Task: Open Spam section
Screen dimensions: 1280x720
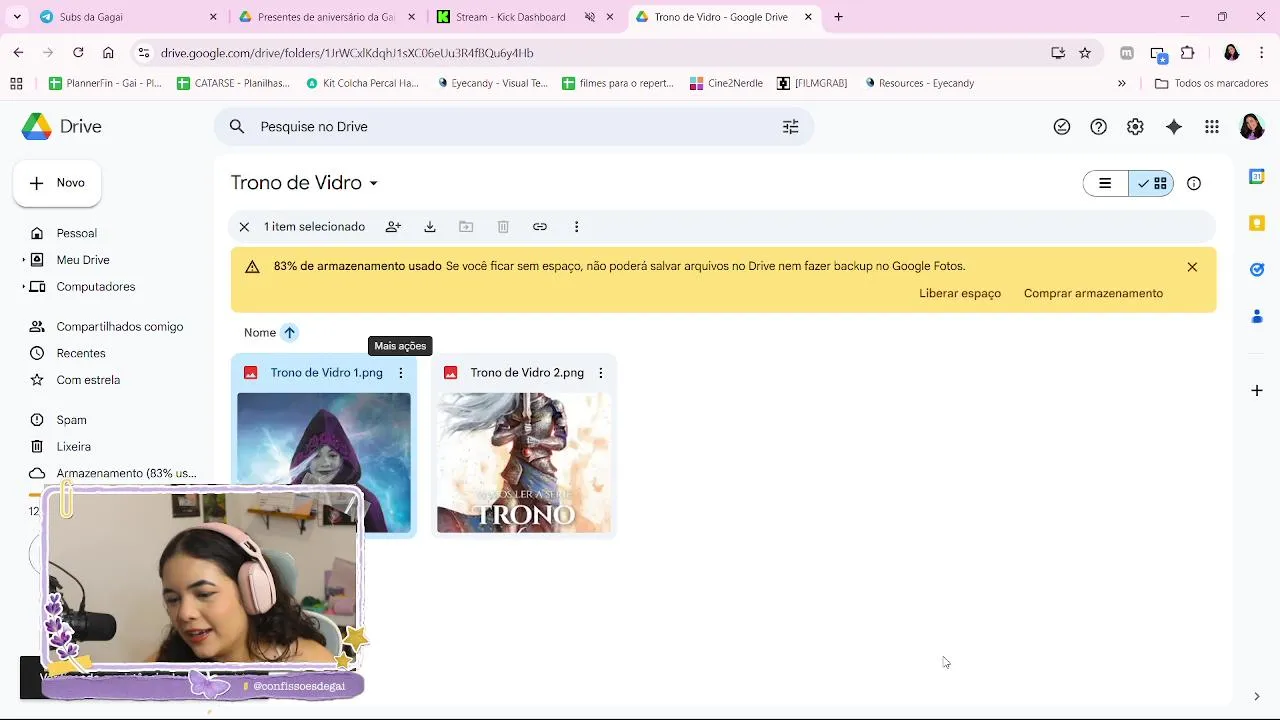Action: point(71,420)
